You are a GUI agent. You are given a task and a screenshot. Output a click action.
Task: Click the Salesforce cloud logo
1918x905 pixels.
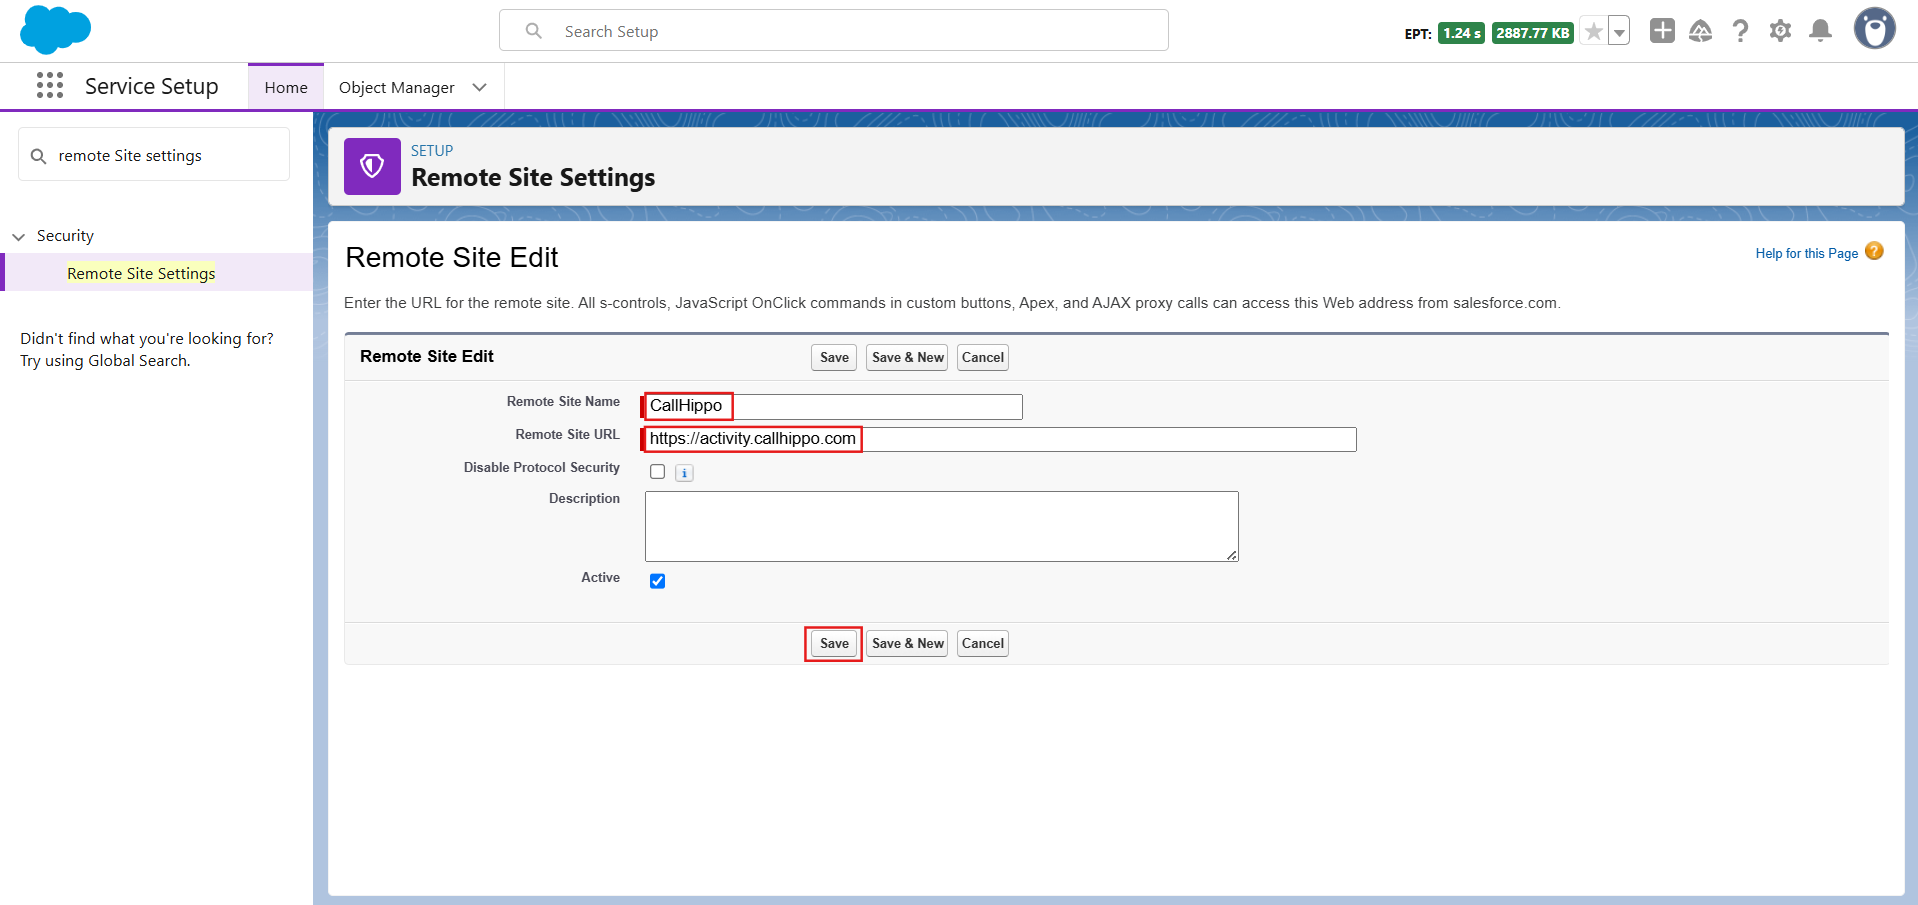[55, 30]
